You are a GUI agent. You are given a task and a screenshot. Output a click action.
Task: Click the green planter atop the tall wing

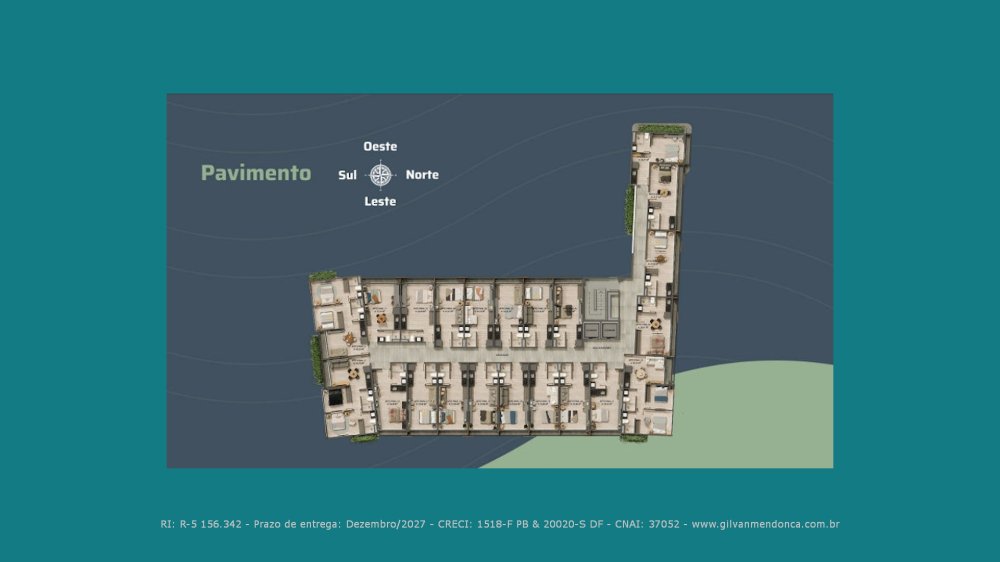[x=659, y=129]
